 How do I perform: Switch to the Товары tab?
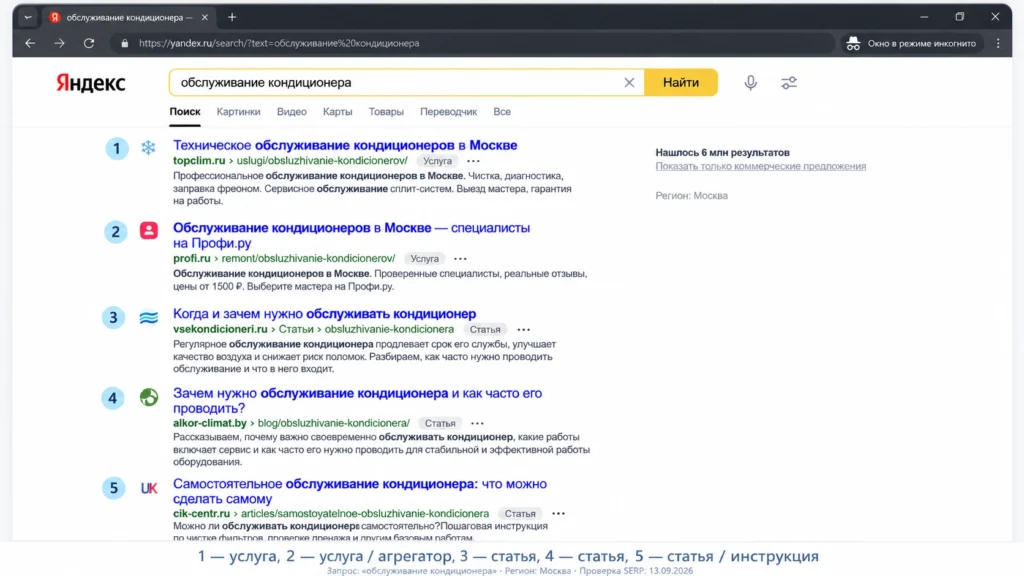tap(386, 112)
